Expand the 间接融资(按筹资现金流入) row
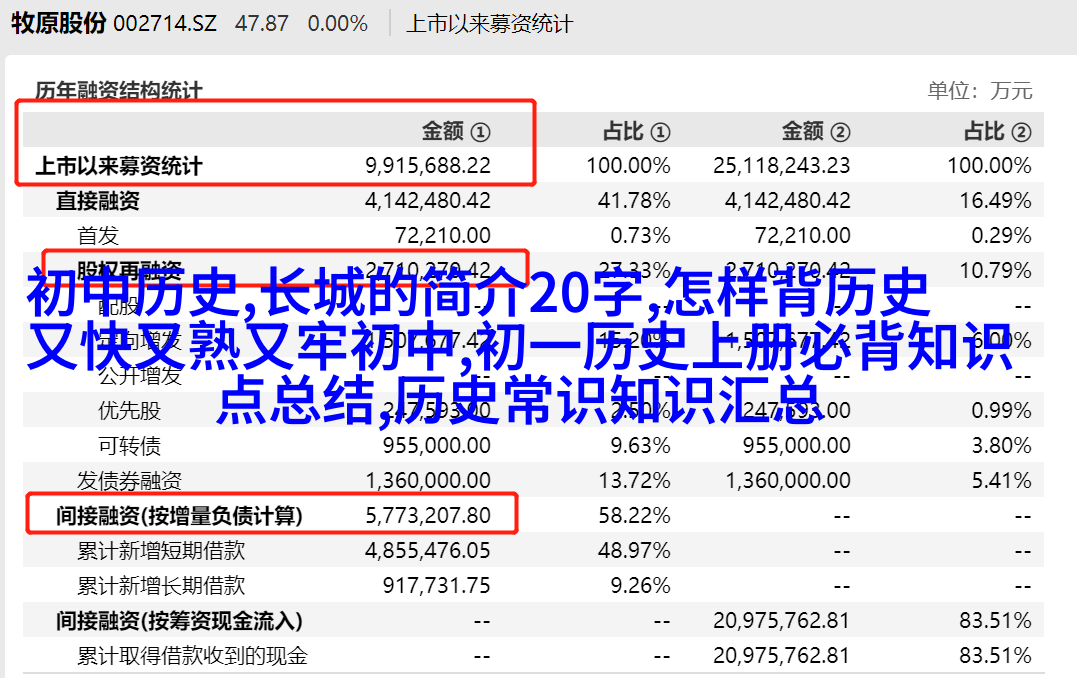The width and height of the screenshot is (1077, 678). click(179, 621)
